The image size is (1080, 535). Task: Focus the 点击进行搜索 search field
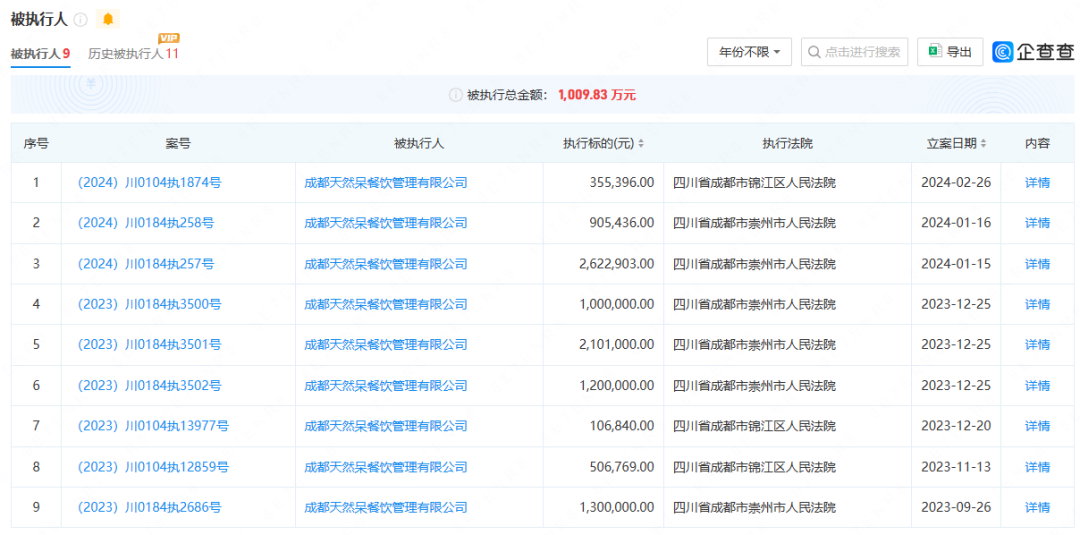854,52
